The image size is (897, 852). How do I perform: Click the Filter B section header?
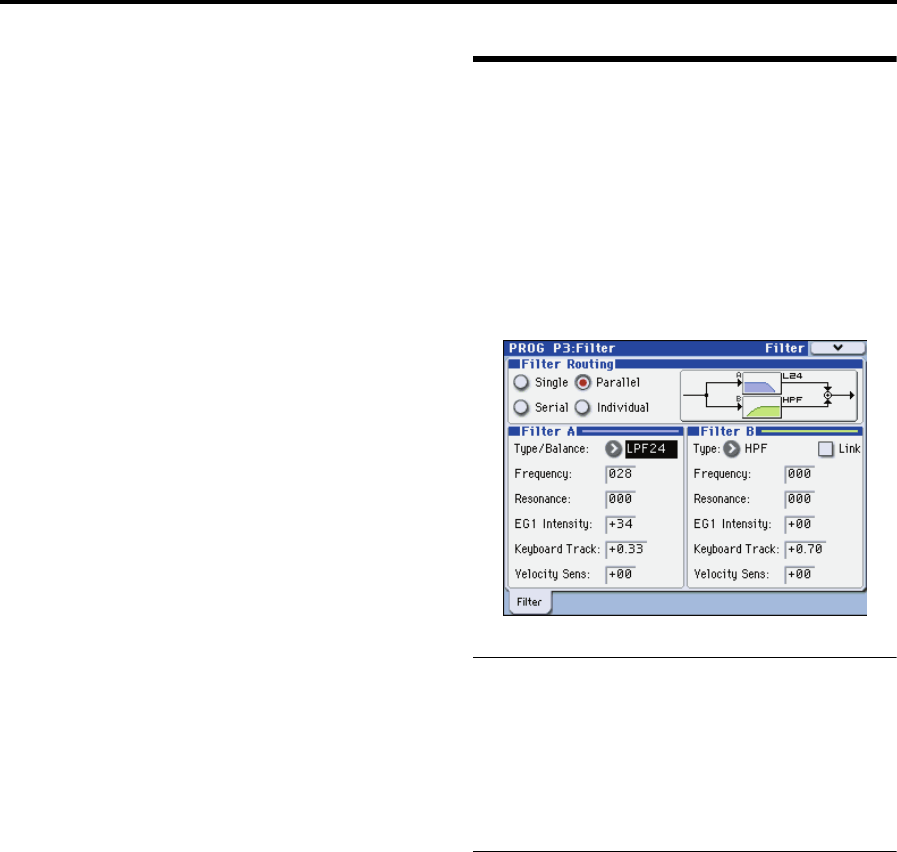point(775,431)
